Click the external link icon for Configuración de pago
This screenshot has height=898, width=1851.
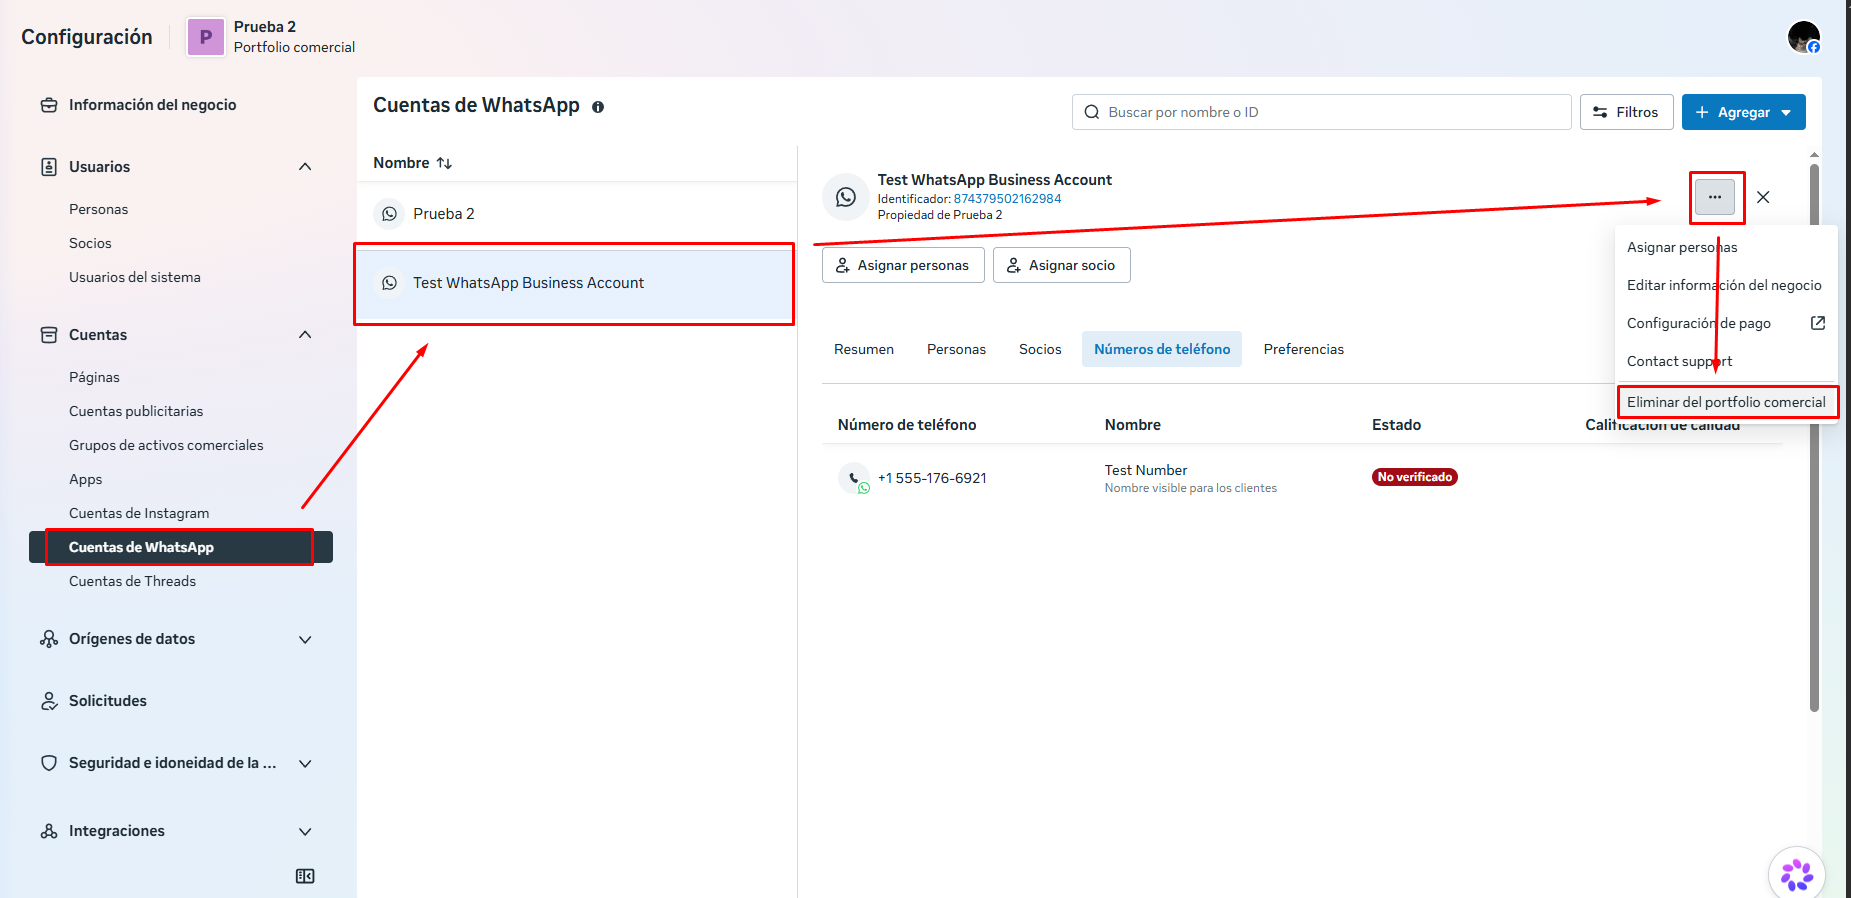(x=1818, y=323)
